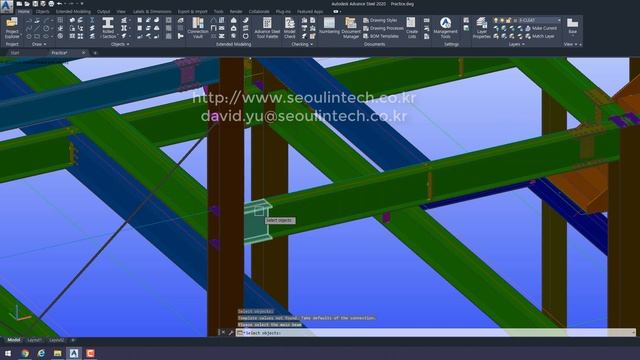The height and width of the screenshot is (360, 640).
Task: Switch to the Layout2 tab
Action: 56,340
